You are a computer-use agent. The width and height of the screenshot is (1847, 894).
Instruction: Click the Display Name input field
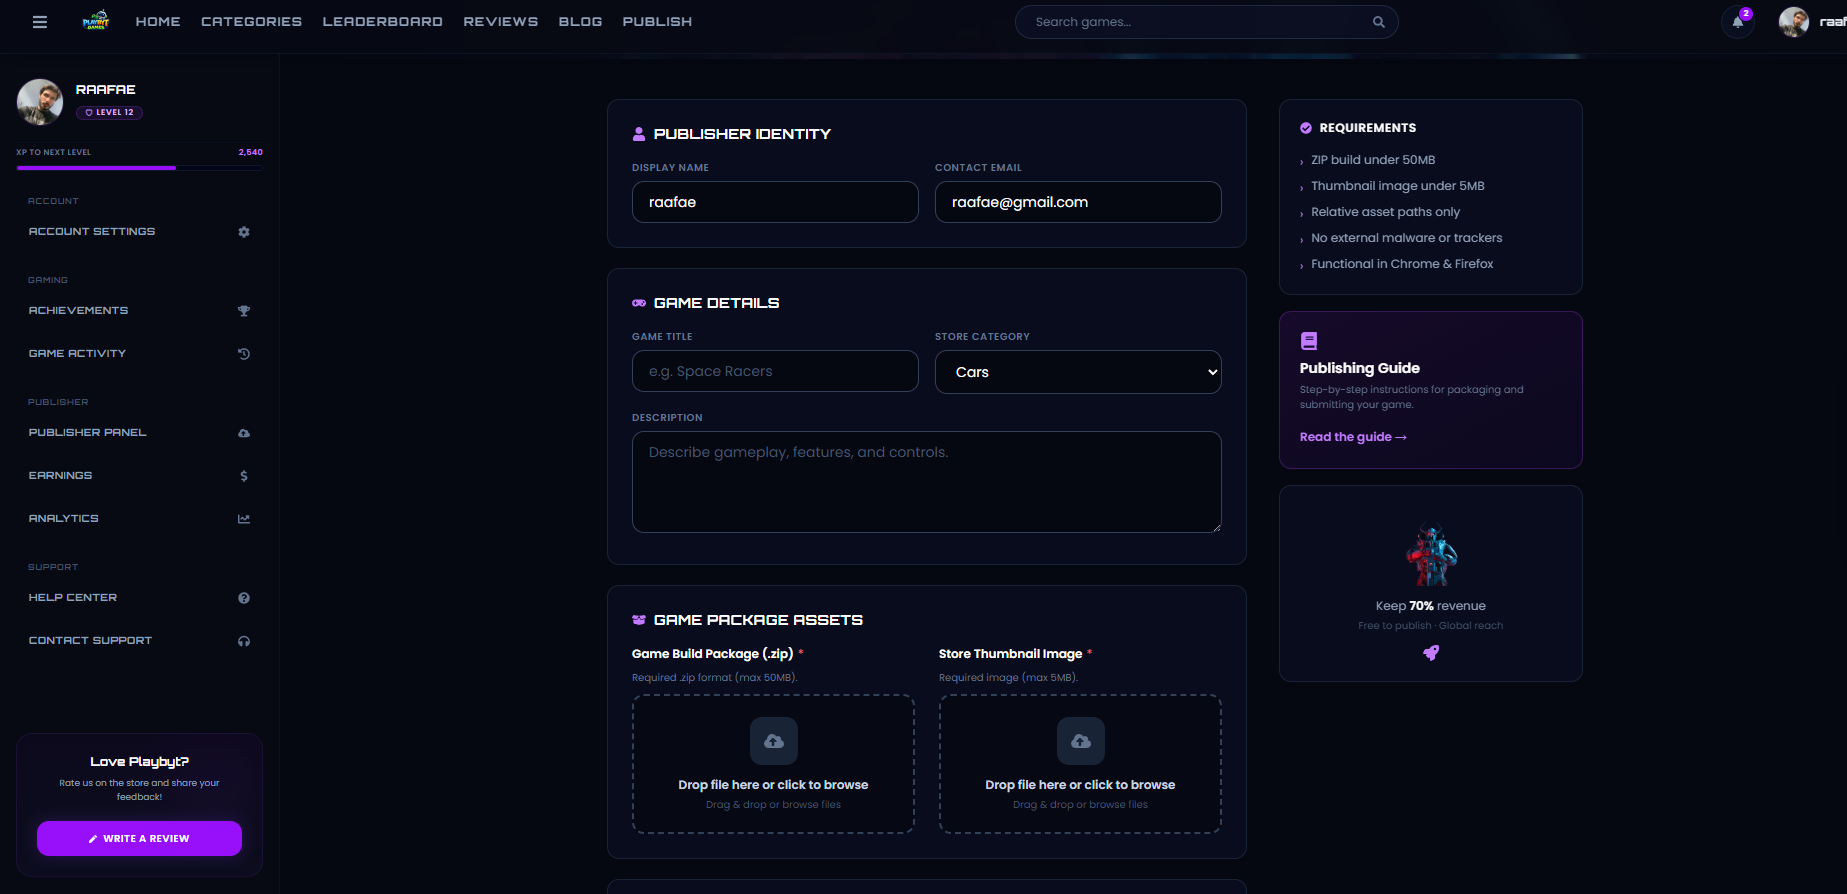775,202
